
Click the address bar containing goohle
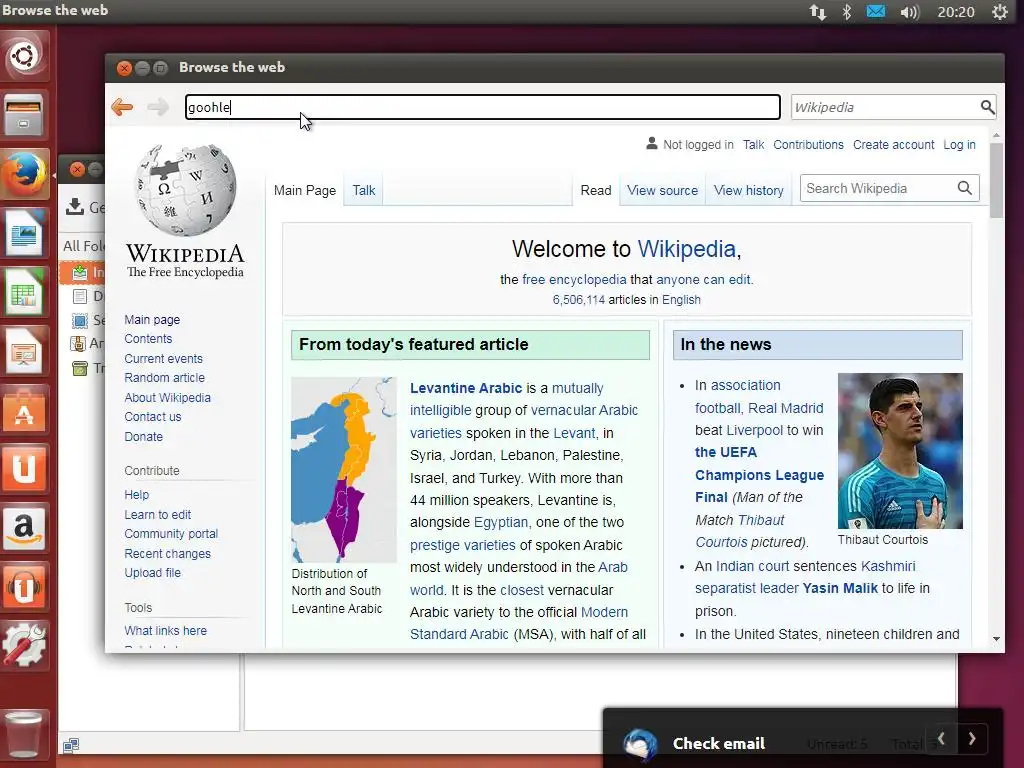[483, 107]
